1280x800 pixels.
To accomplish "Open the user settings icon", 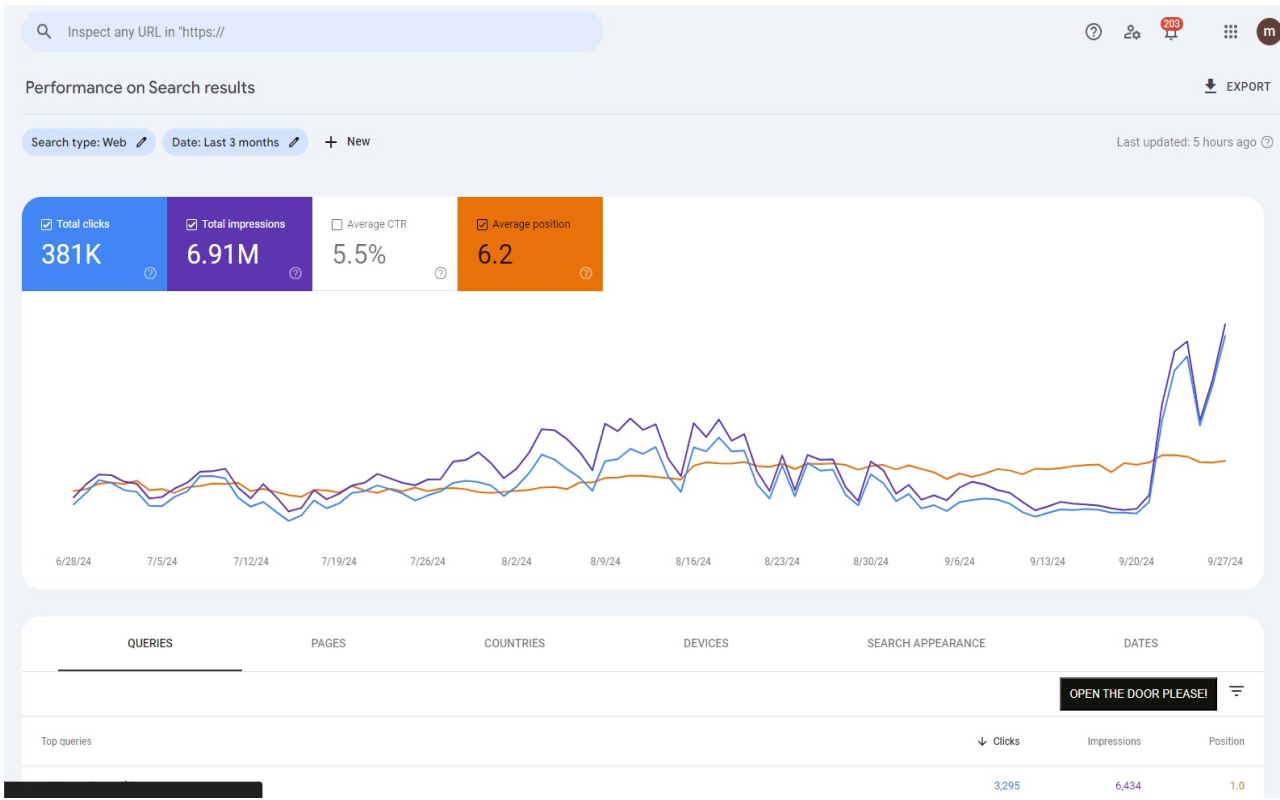I will pos(1132,32).
